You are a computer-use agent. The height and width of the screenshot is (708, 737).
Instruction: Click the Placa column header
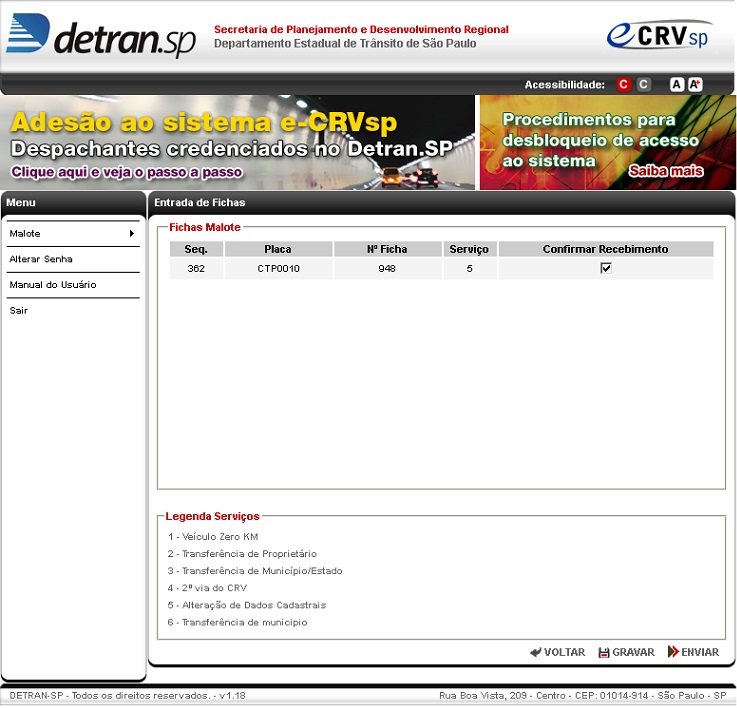[x=278, y=249]
